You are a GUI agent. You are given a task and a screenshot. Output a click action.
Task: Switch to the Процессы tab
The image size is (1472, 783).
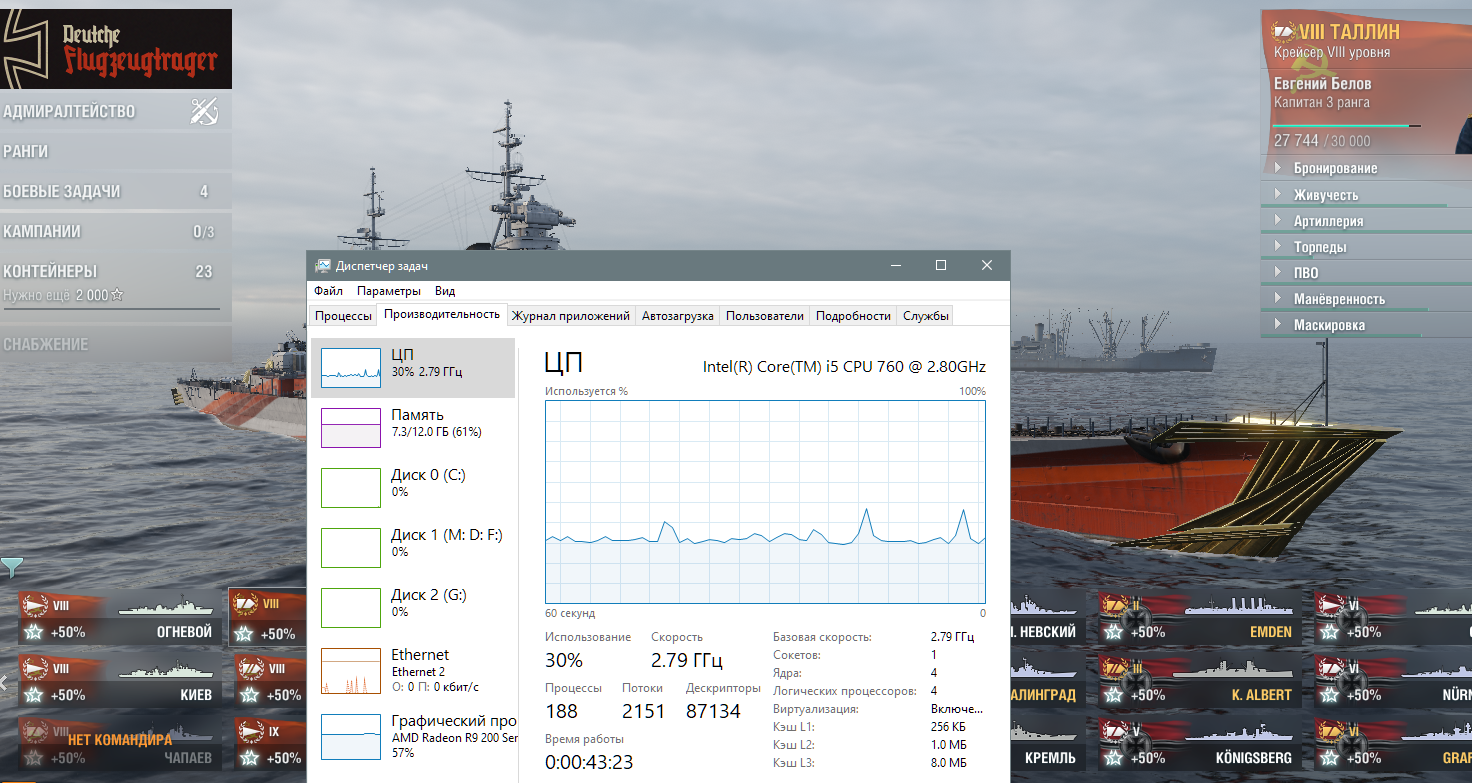343,316
